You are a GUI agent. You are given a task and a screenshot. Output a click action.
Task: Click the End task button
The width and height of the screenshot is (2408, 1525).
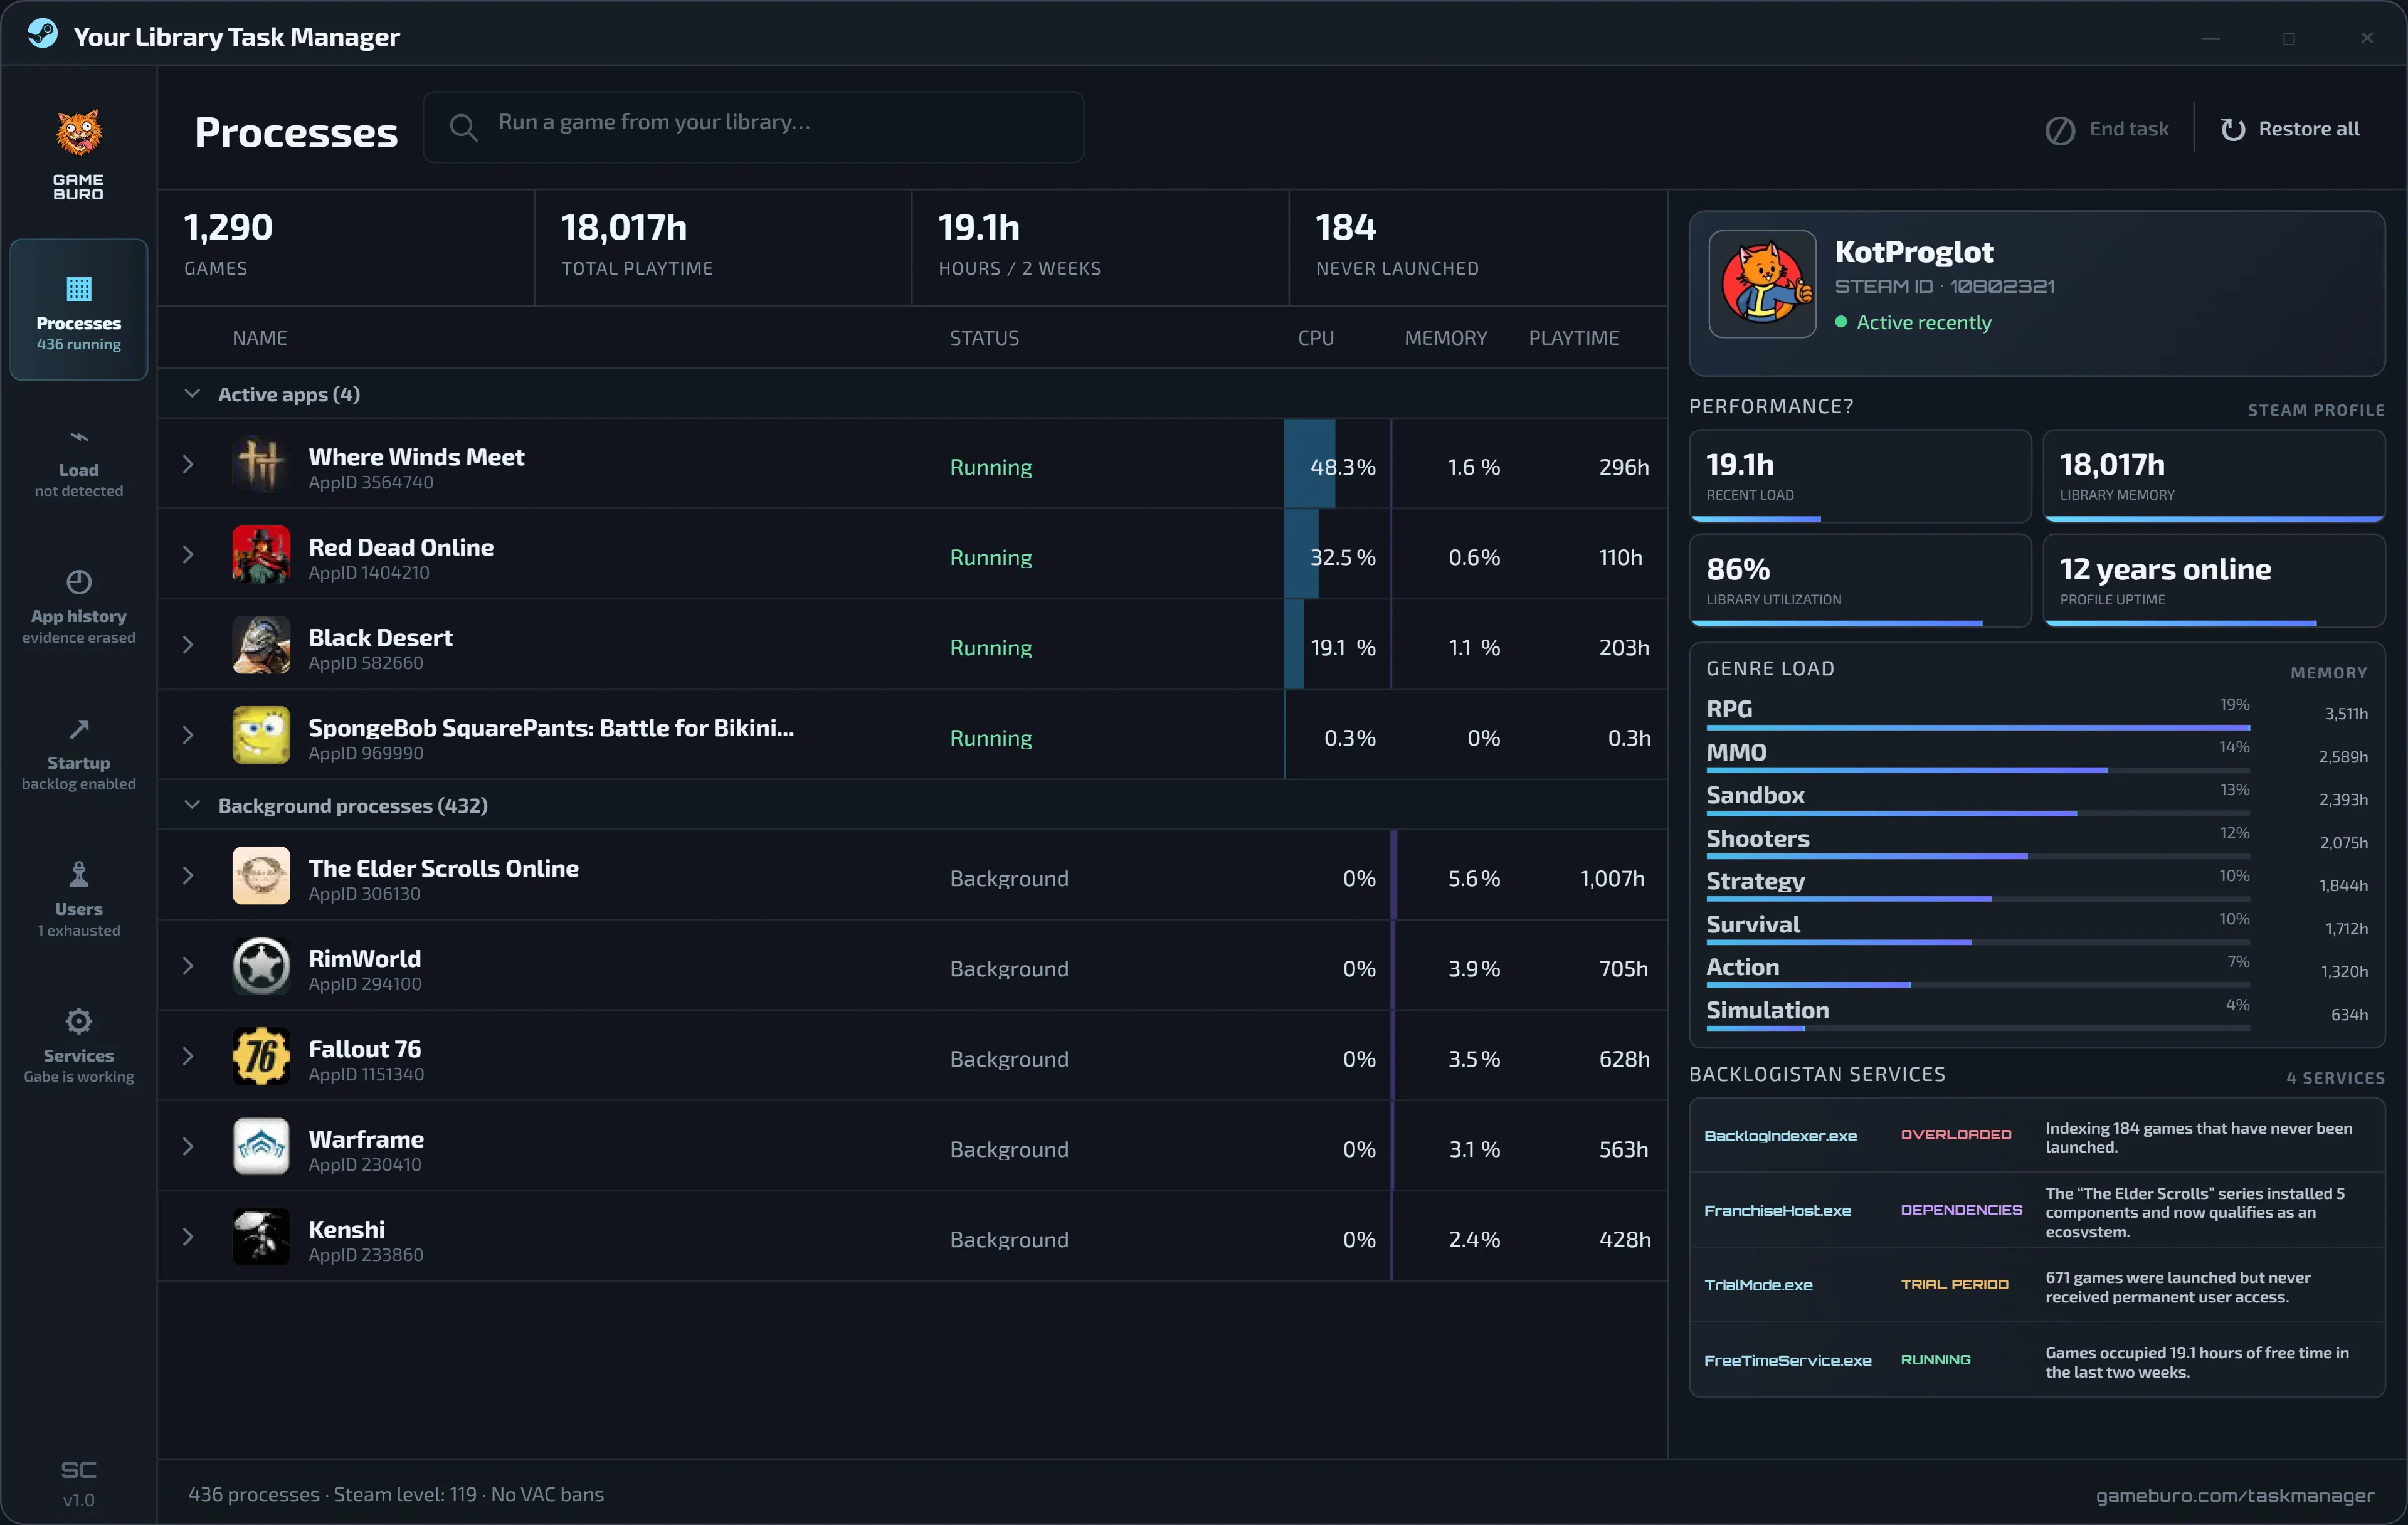2107,129
